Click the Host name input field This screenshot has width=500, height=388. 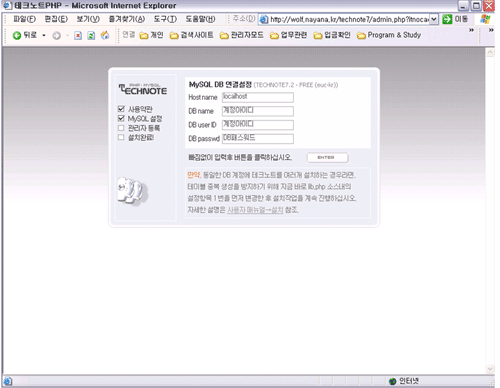258,97
